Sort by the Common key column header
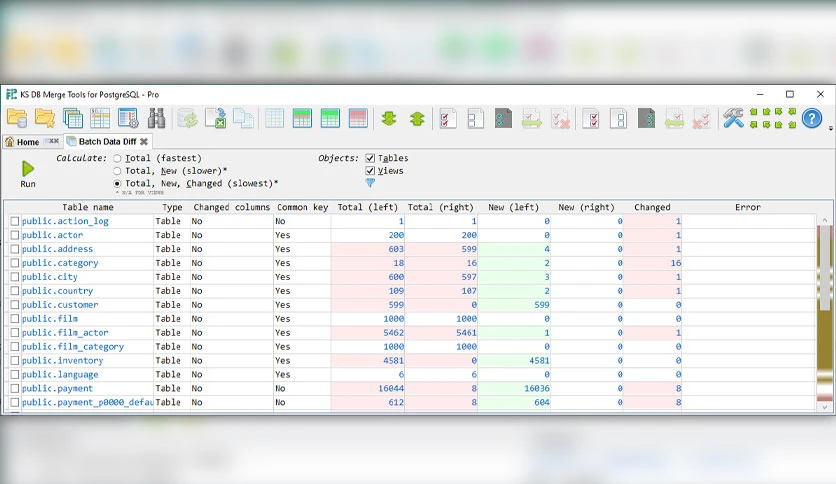Image resolution: width=836 pixels, height=484 pixels. point(302,207)
